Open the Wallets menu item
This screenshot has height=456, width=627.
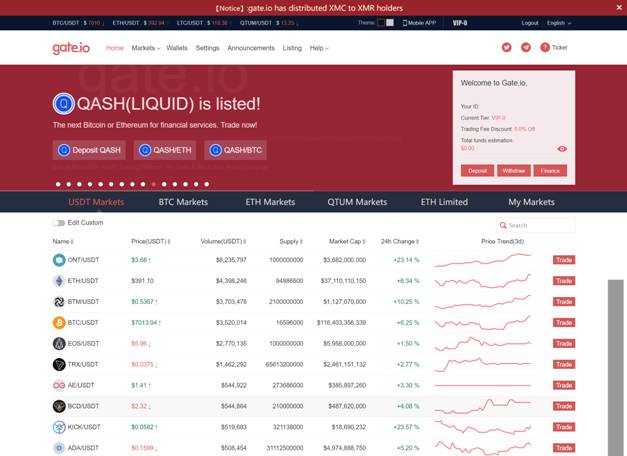coord(177,48)
